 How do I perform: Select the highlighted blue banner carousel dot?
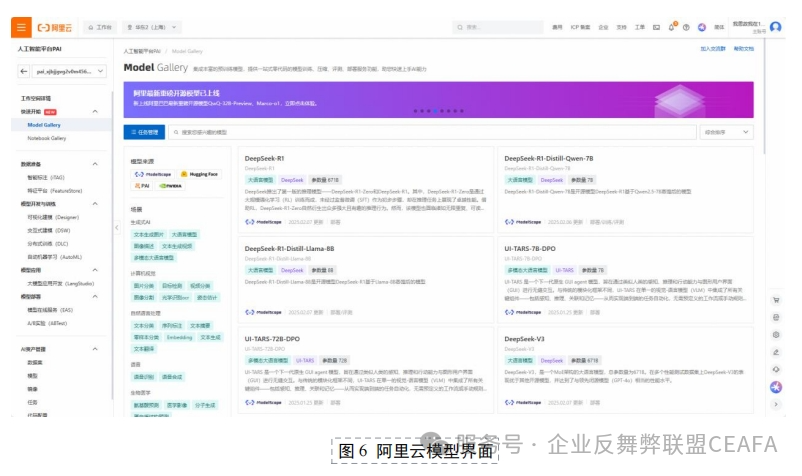click(x=435, y=111)
